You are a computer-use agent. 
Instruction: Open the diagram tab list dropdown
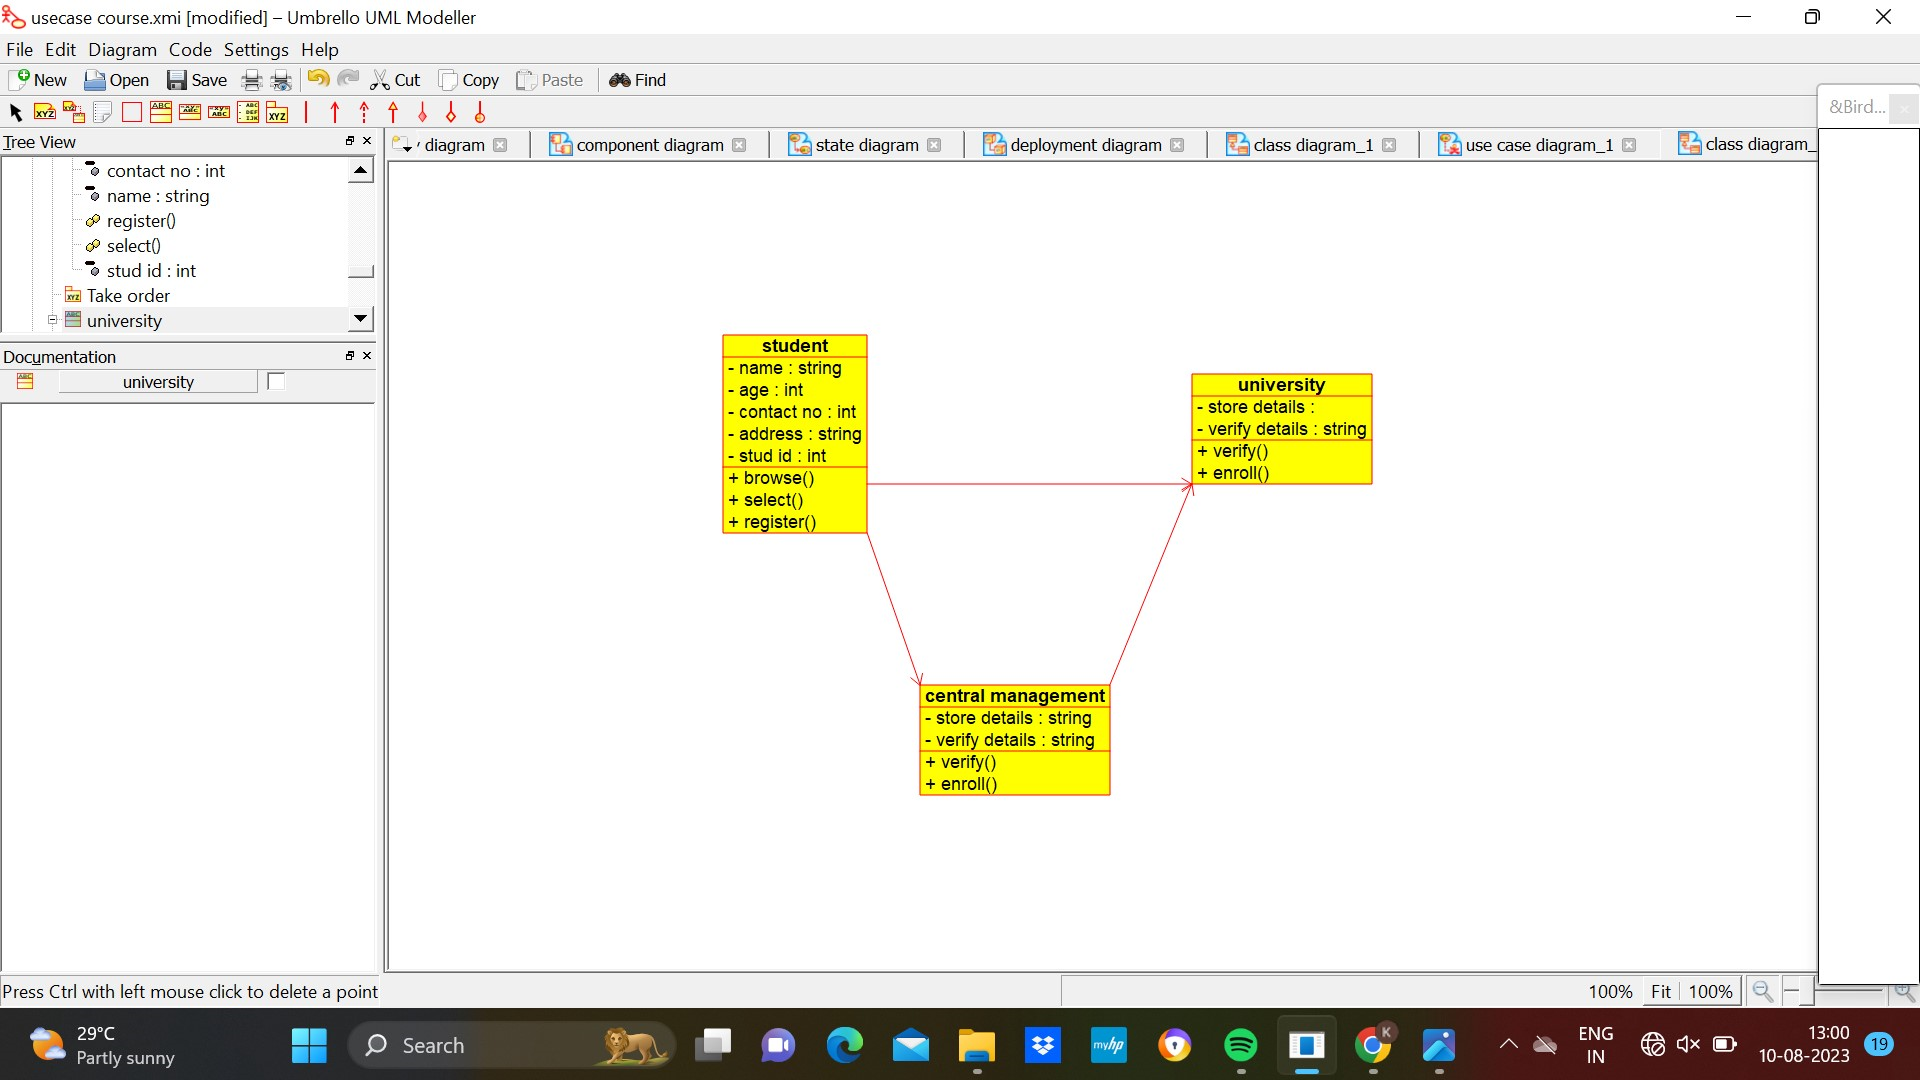[x=403, y=145]
